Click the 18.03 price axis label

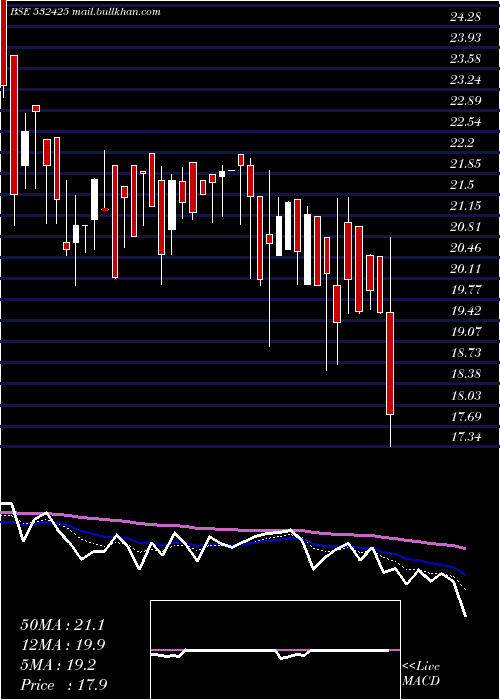coord(465,396)
